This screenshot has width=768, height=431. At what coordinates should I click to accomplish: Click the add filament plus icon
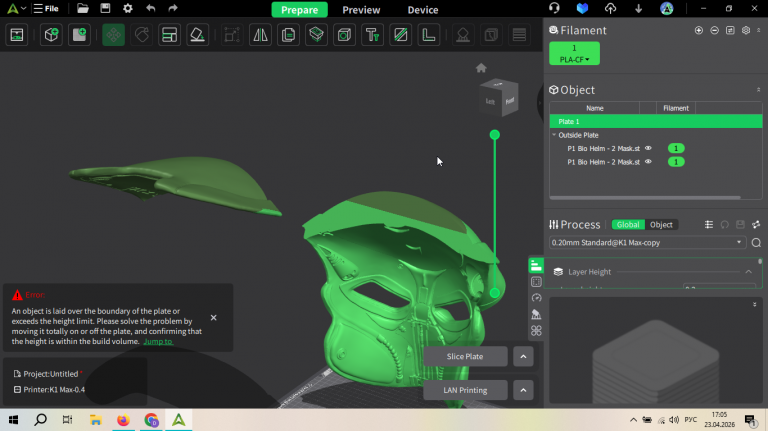[x=698, y=30]
